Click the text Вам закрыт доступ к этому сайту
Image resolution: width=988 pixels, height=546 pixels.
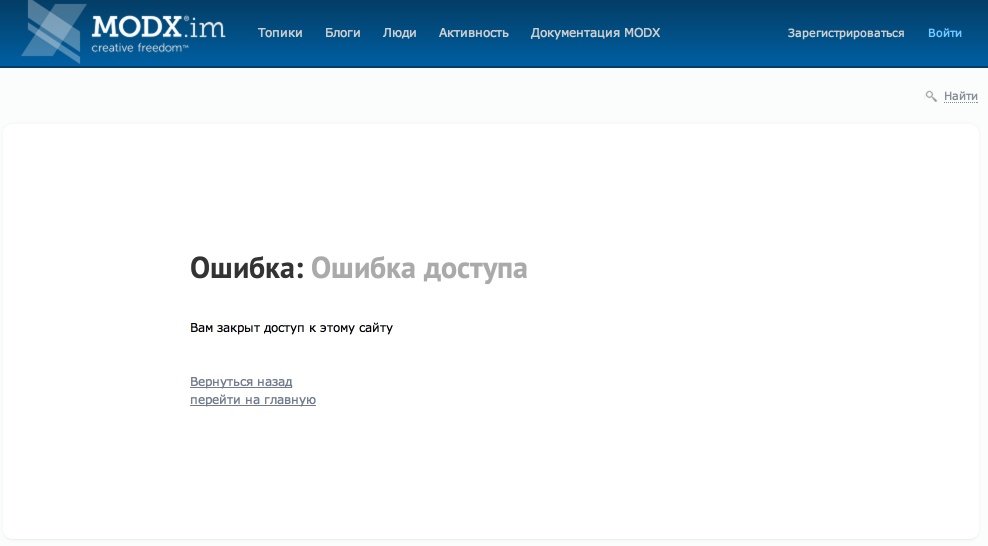(x=291, y=327)
